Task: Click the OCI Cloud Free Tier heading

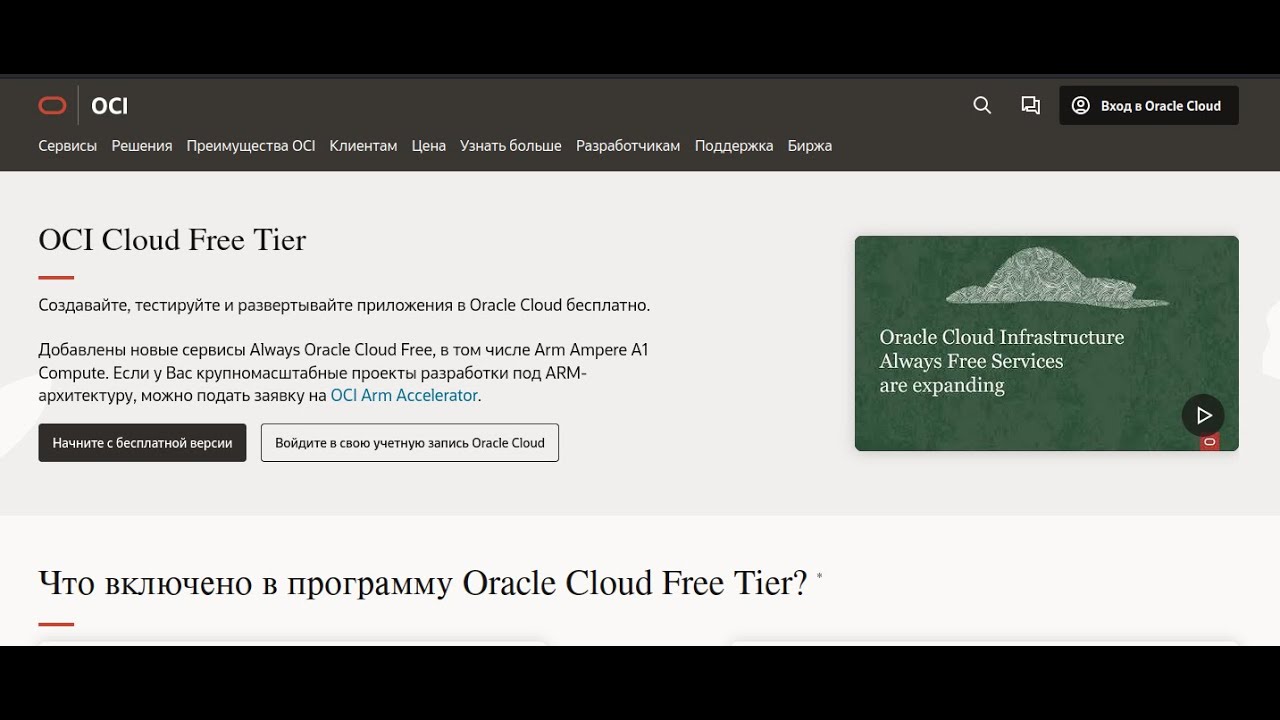Action: [172, 240]
